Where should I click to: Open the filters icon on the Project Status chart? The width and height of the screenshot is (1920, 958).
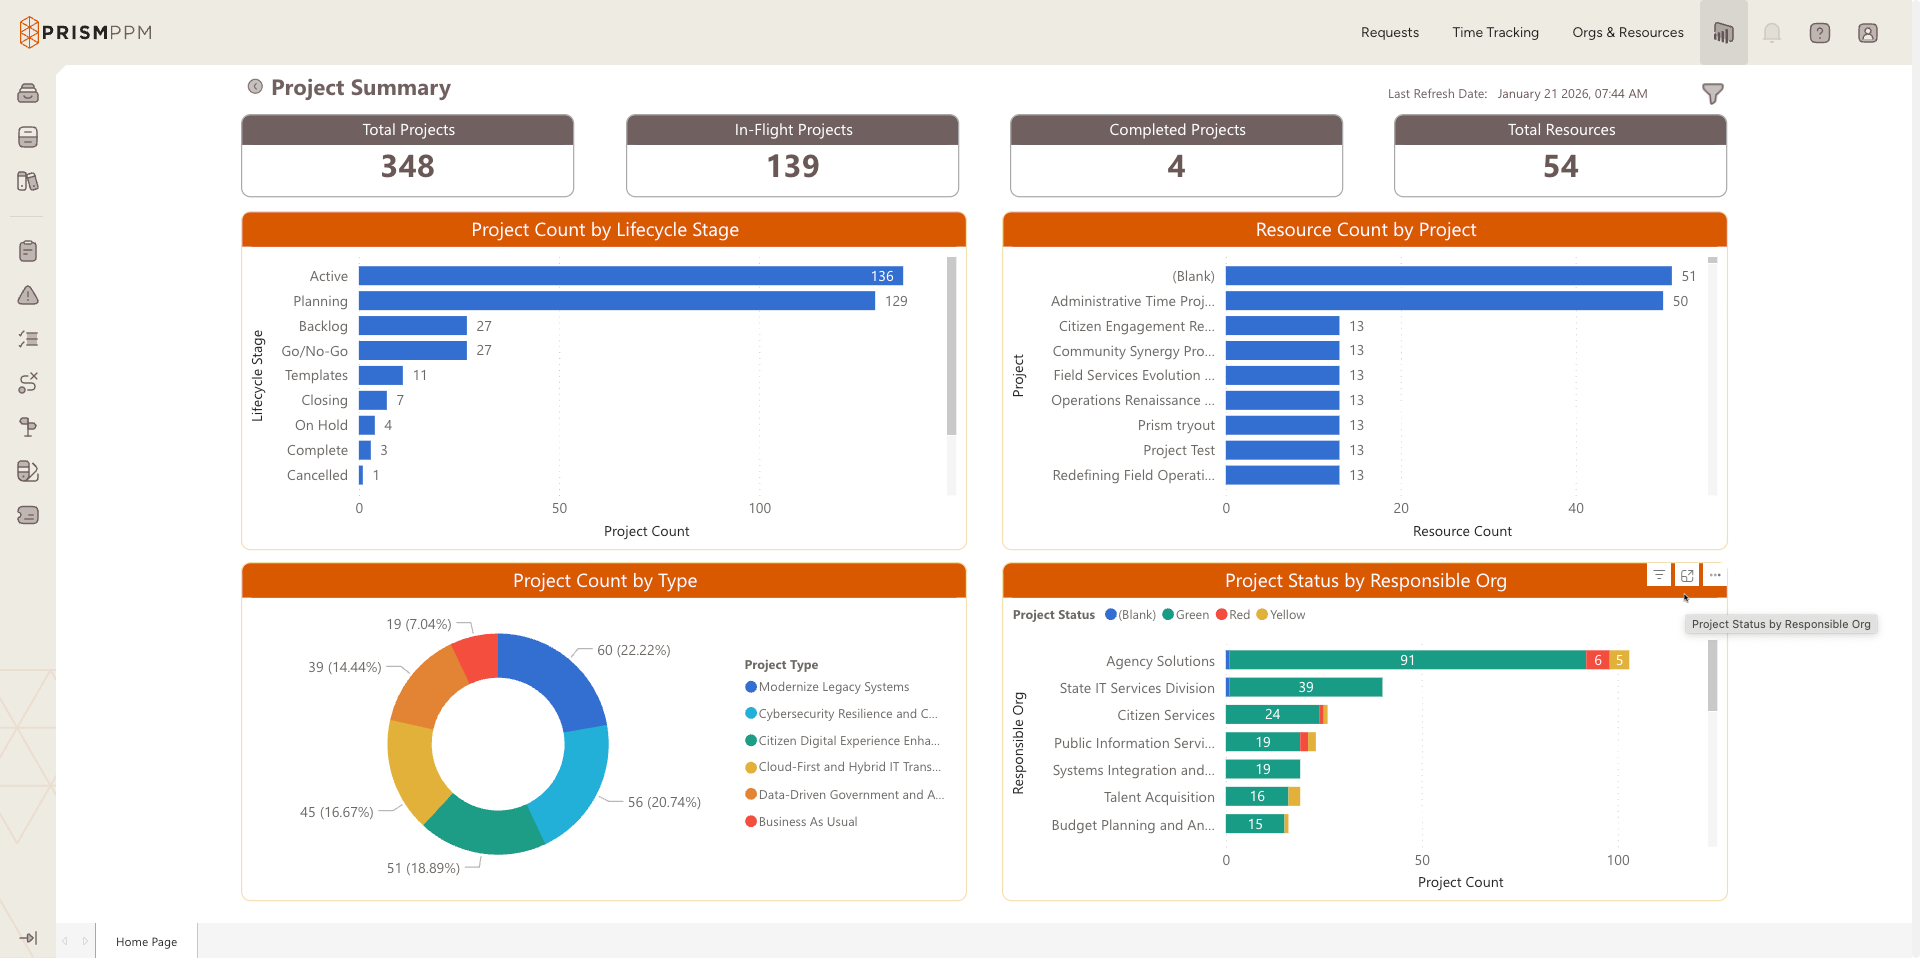tap(1658, 575)
